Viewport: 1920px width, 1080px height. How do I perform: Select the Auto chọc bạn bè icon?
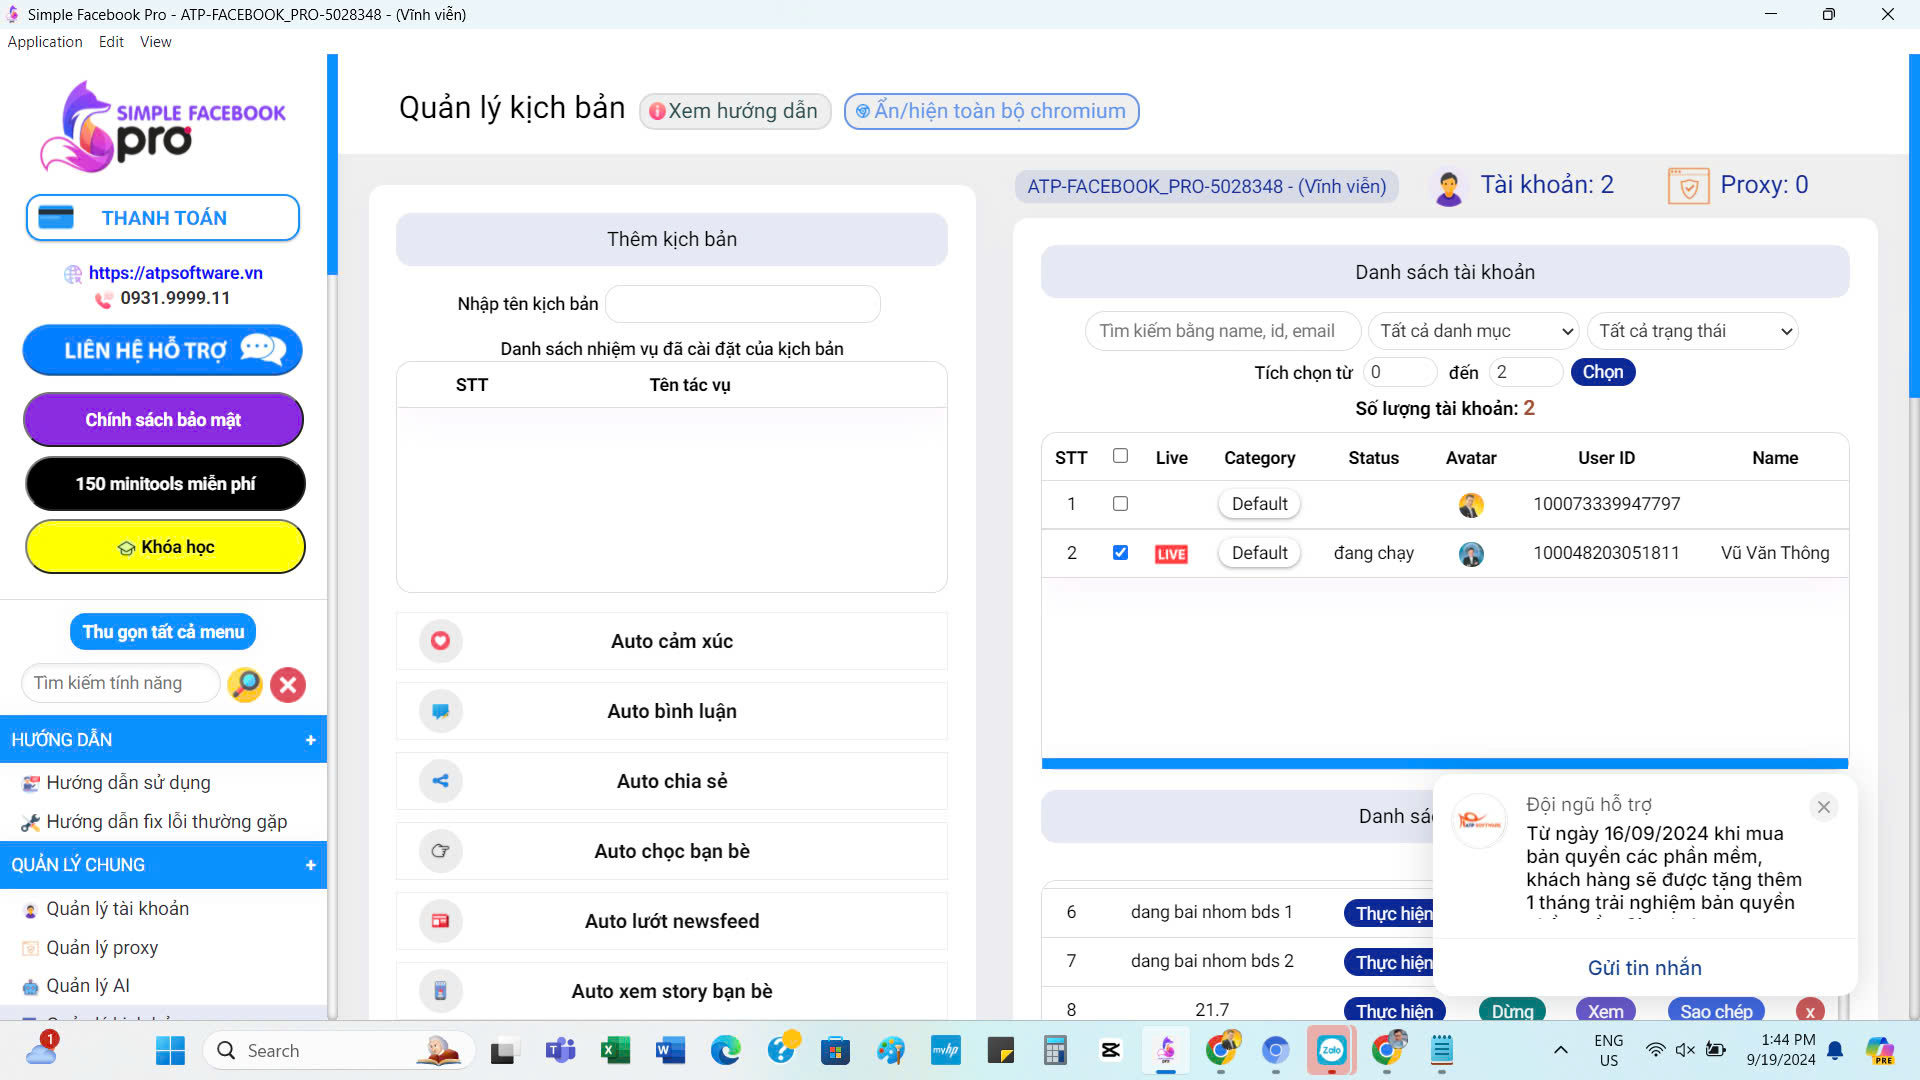440,851
